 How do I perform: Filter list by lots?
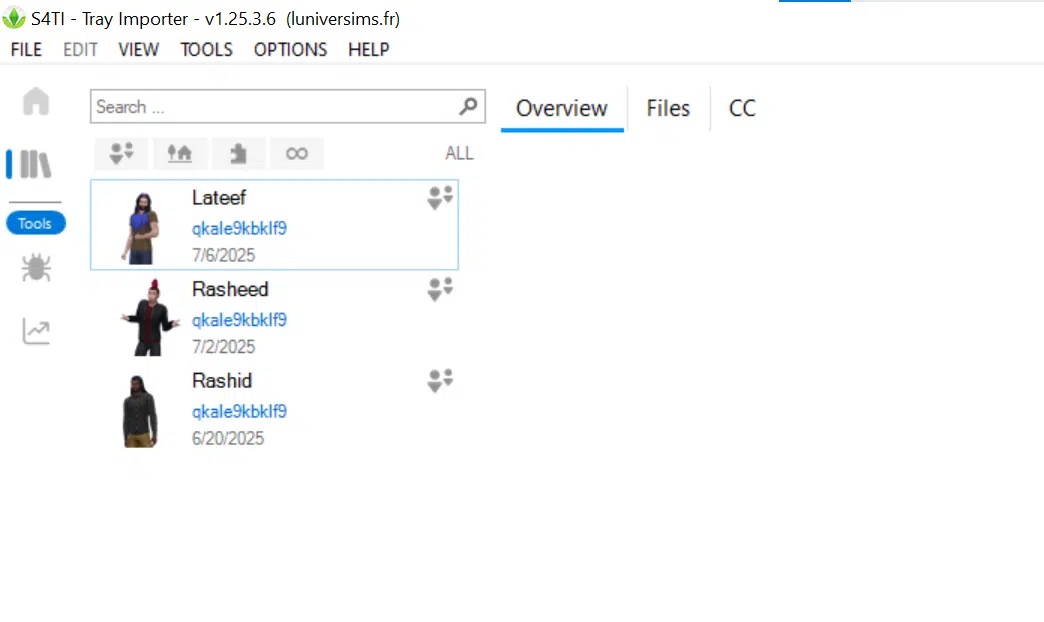coord(180,153)
